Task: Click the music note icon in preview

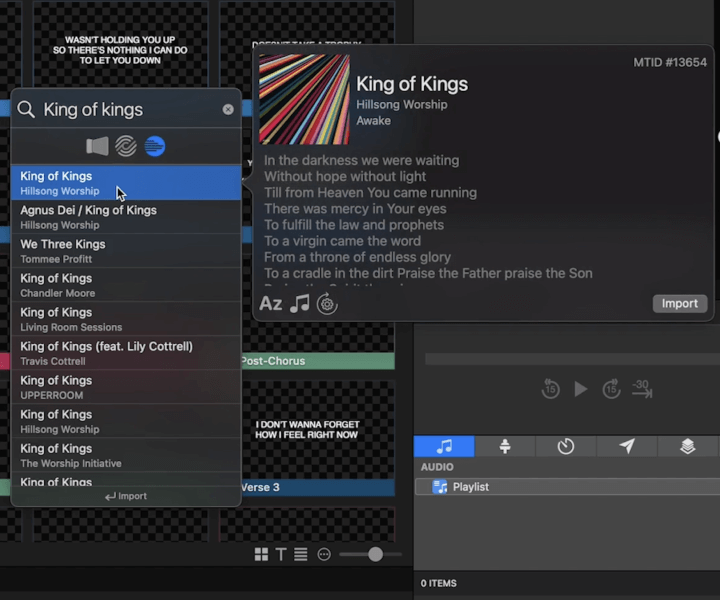Action: coord(300,303)
